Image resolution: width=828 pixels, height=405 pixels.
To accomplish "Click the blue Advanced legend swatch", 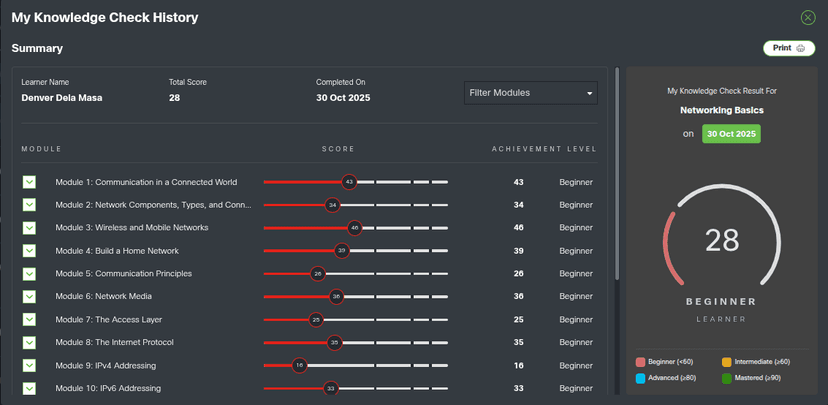I will click(x=639, y=378).
